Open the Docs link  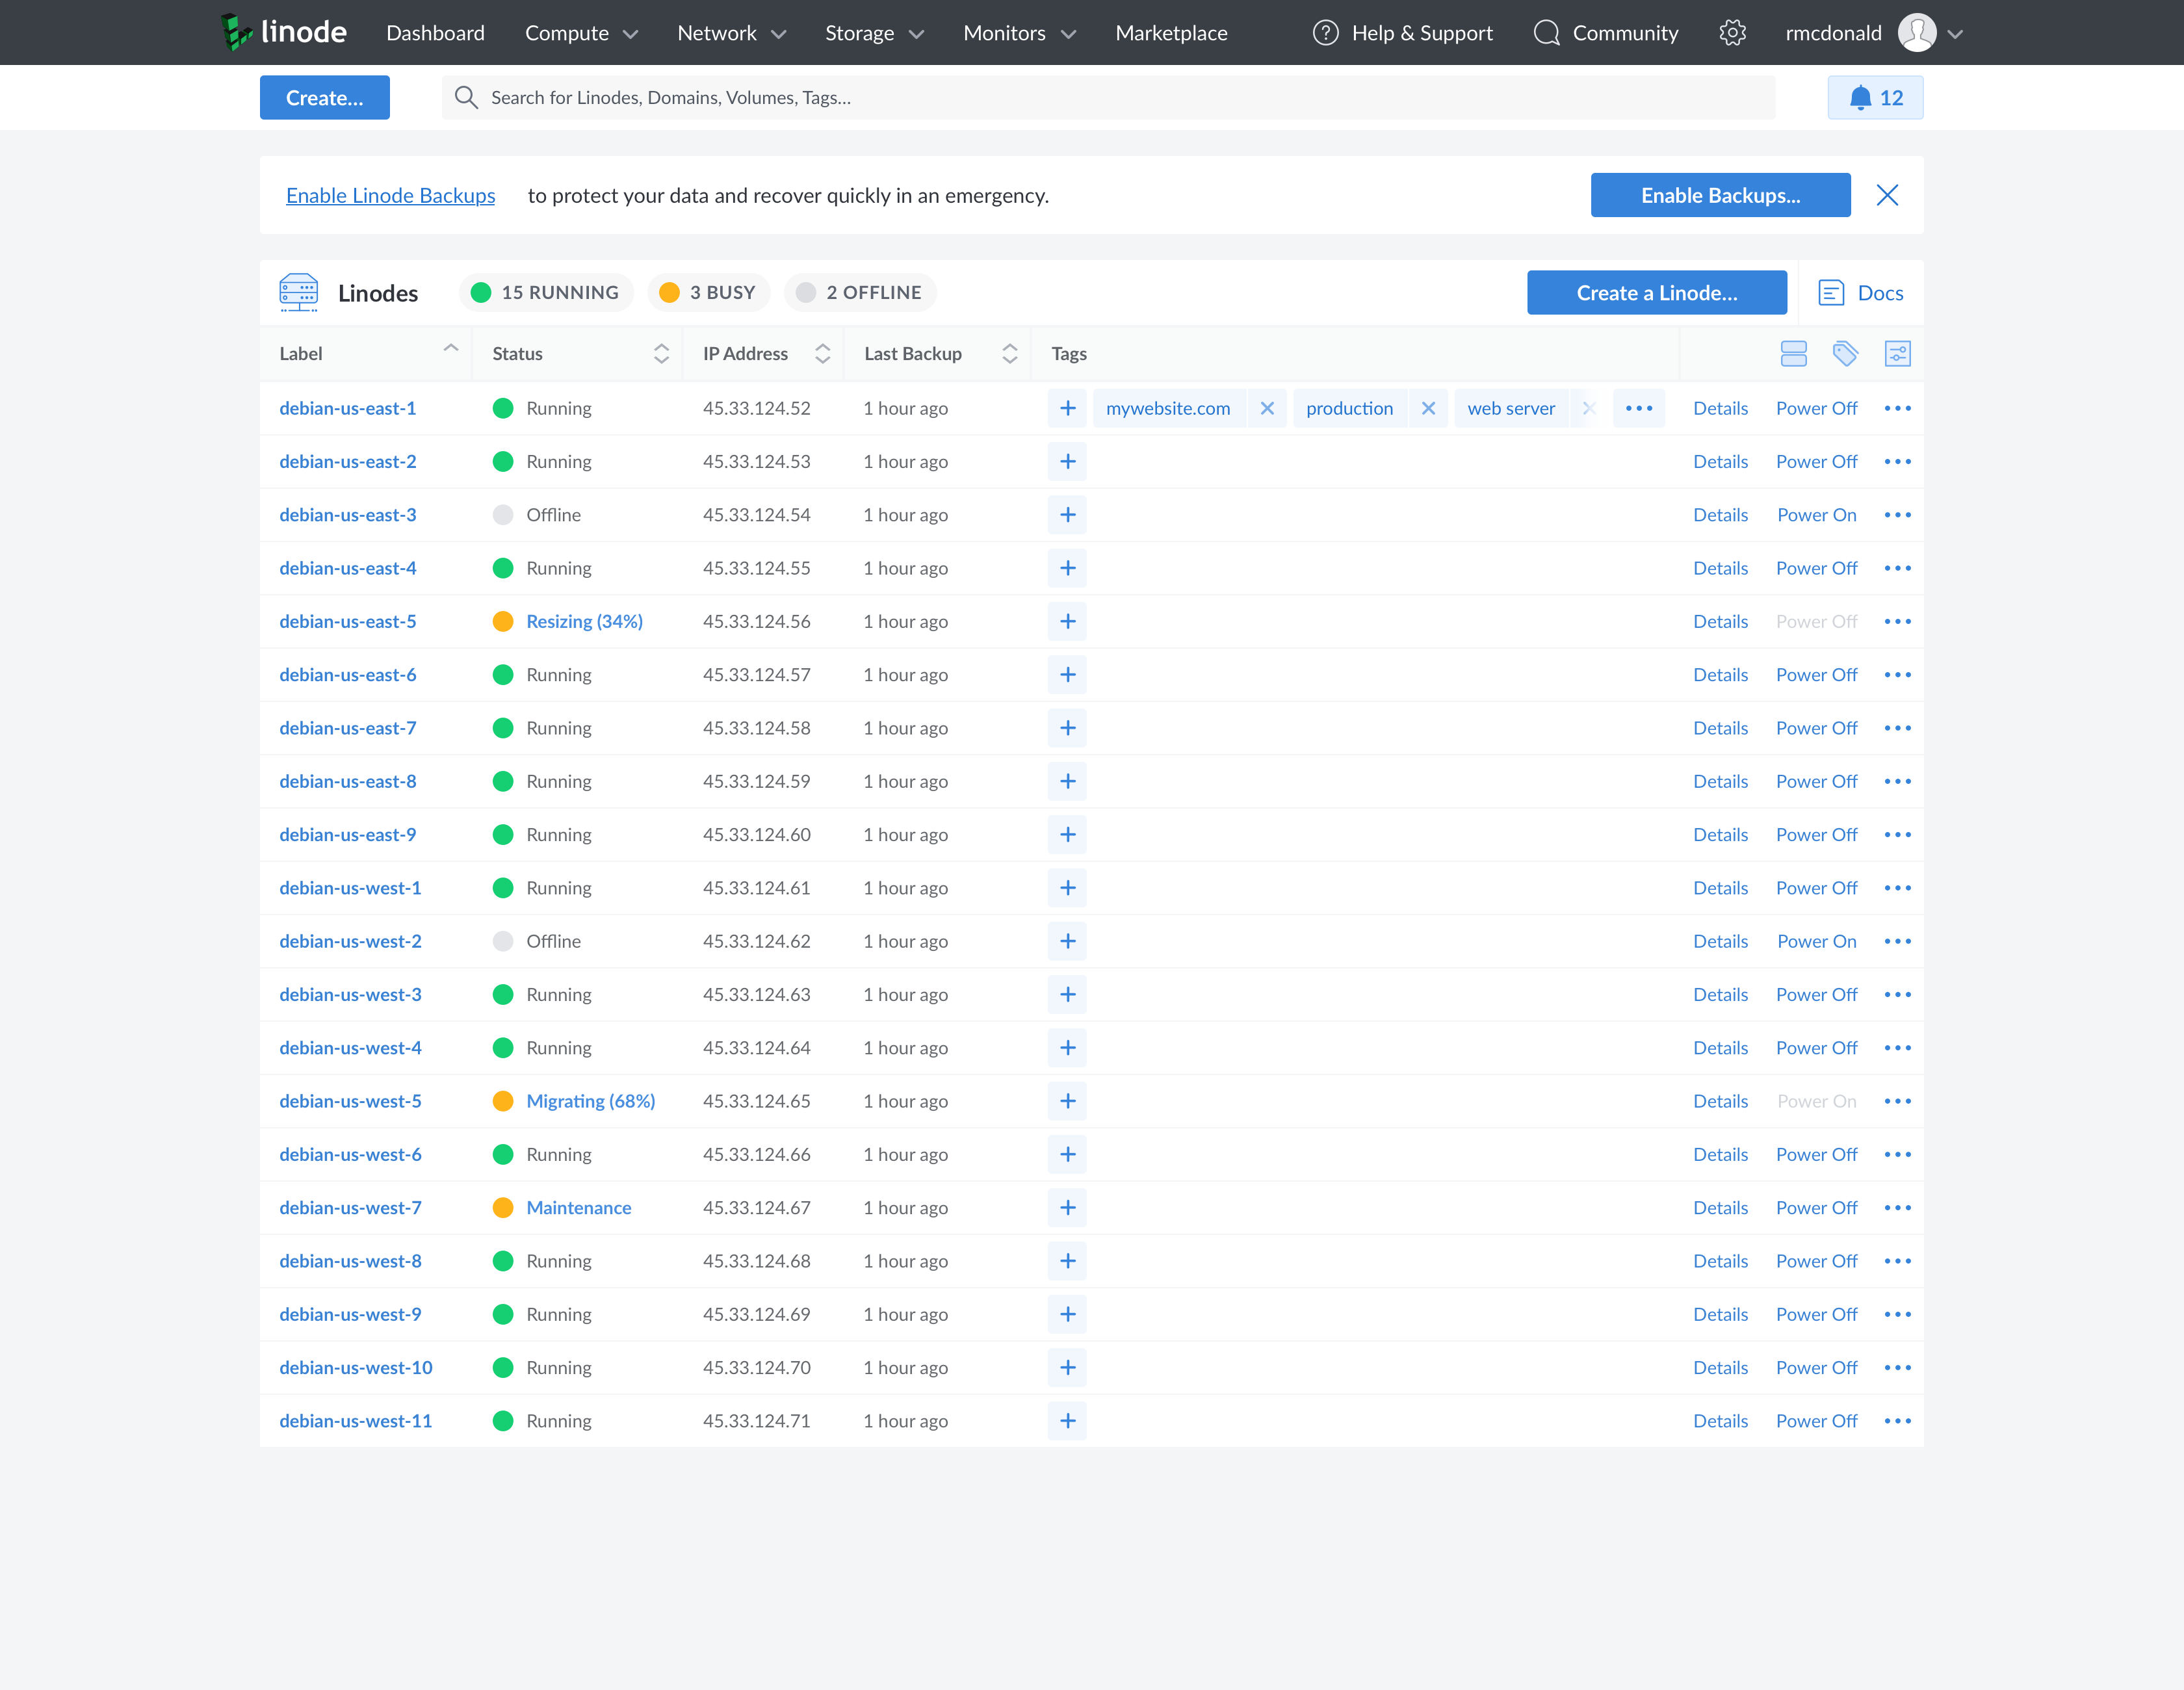tap(1880, 293)
